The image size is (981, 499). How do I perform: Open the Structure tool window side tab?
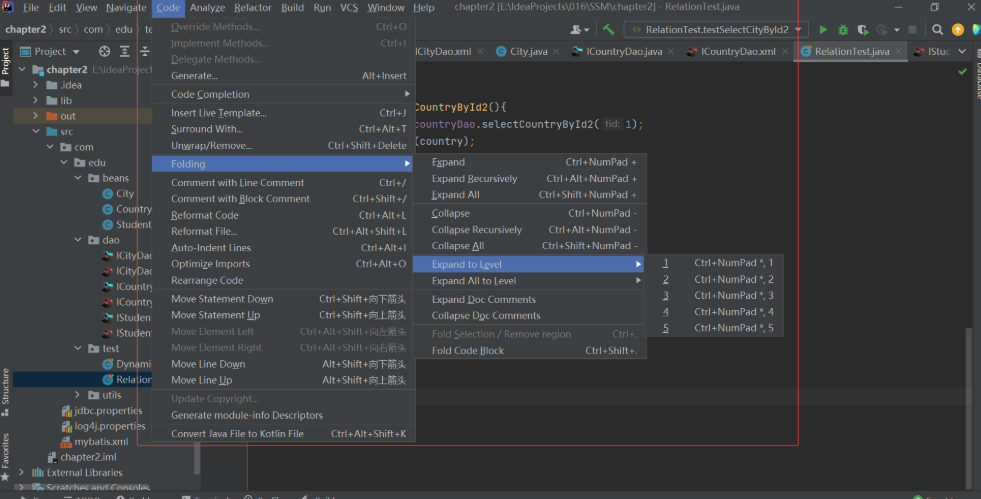point(6,392)
